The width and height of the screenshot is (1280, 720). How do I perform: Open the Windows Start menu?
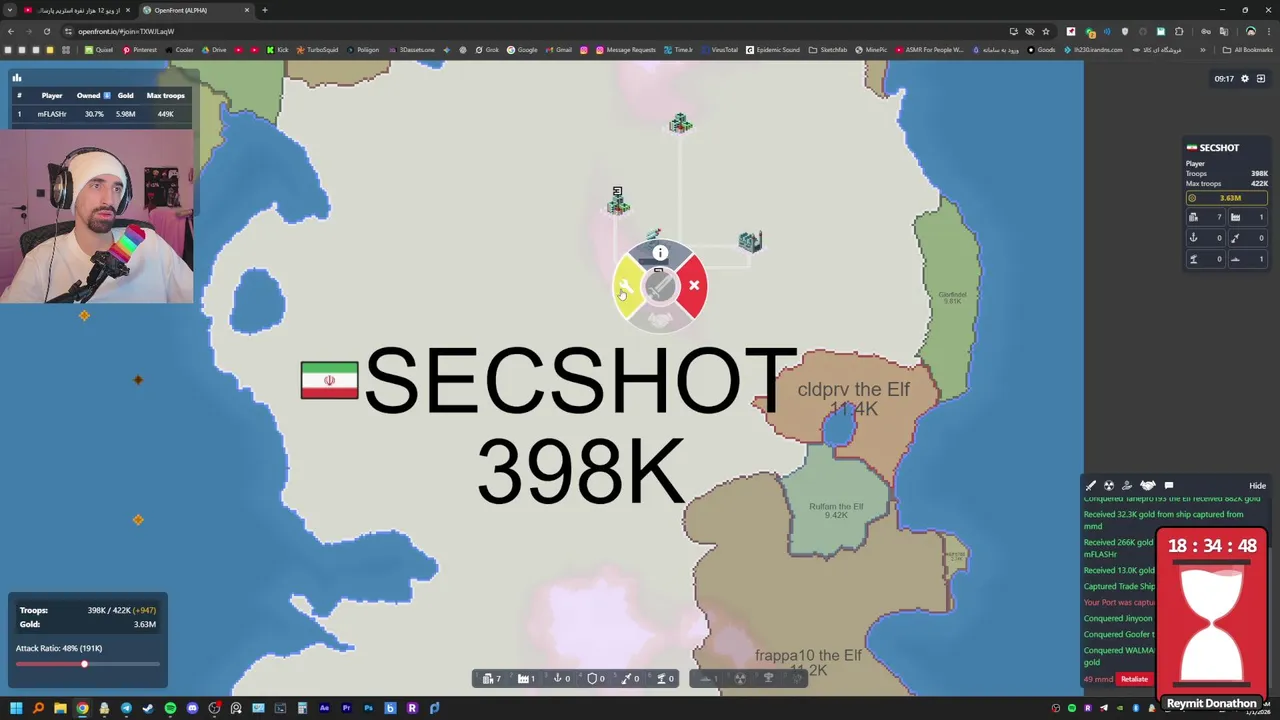click(16, 708)
